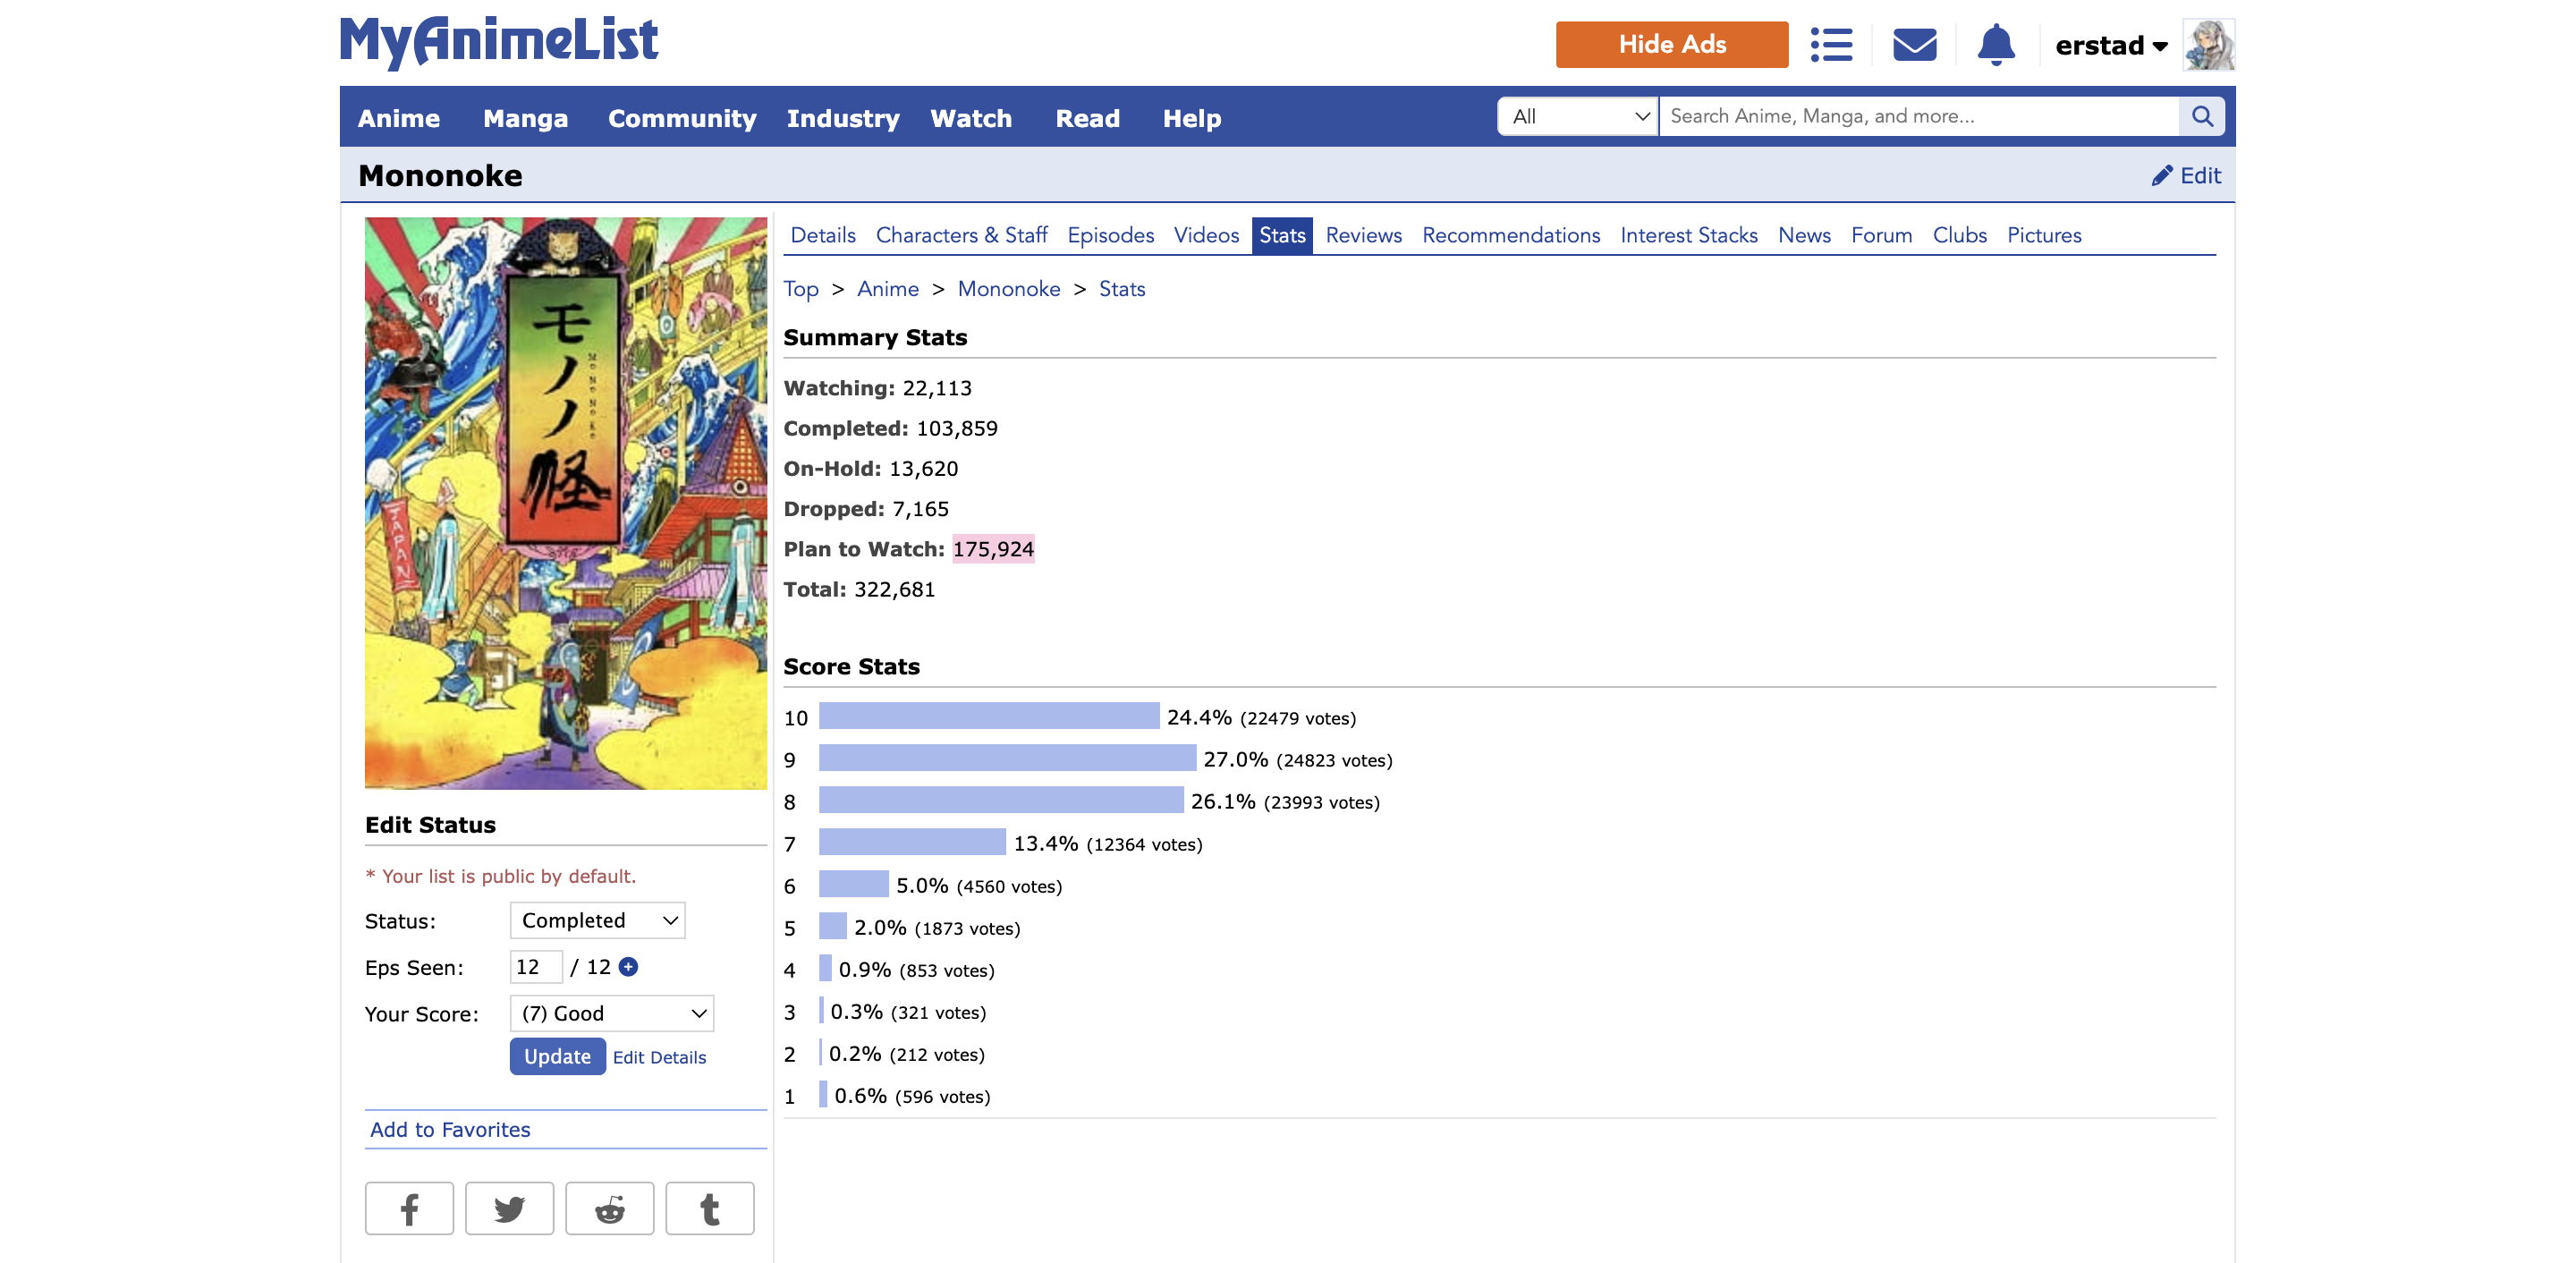Open Your Score dropdown showing (7) Good
Image resolution: width=2576 pixels, height=1263 pixels.
[611, 1013]
